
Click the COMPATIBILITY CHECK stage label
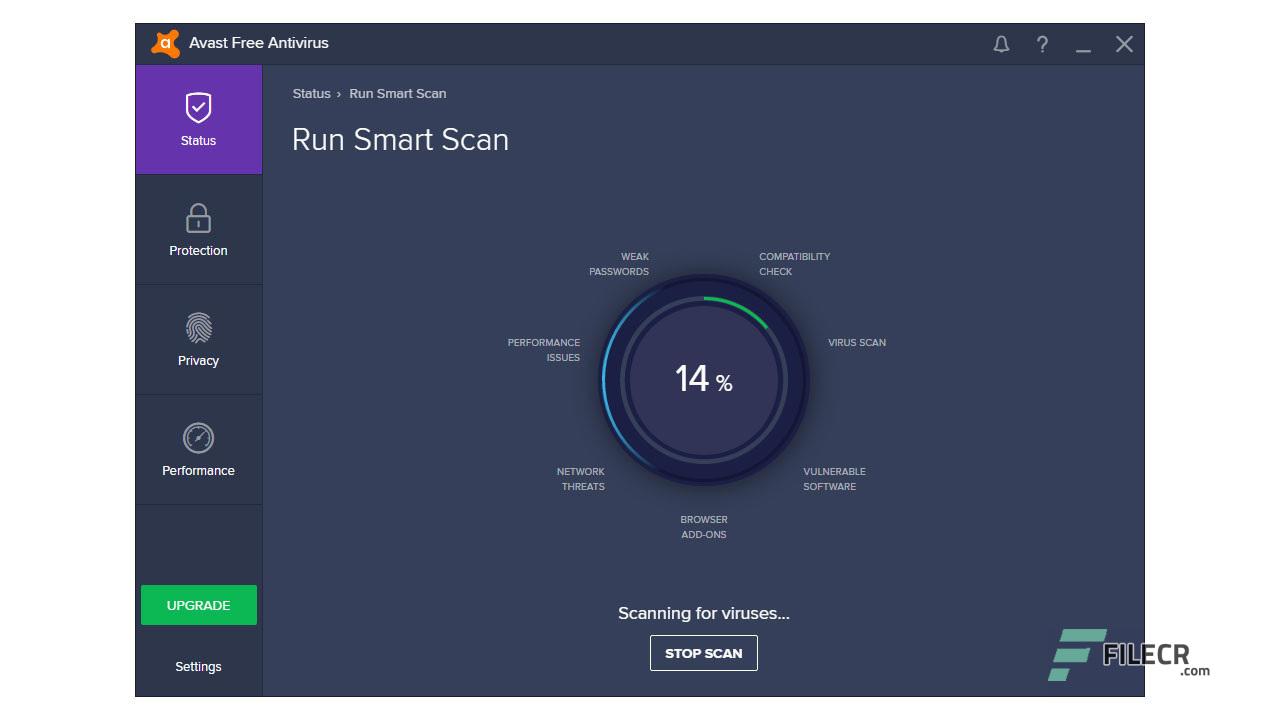[794, 264]
